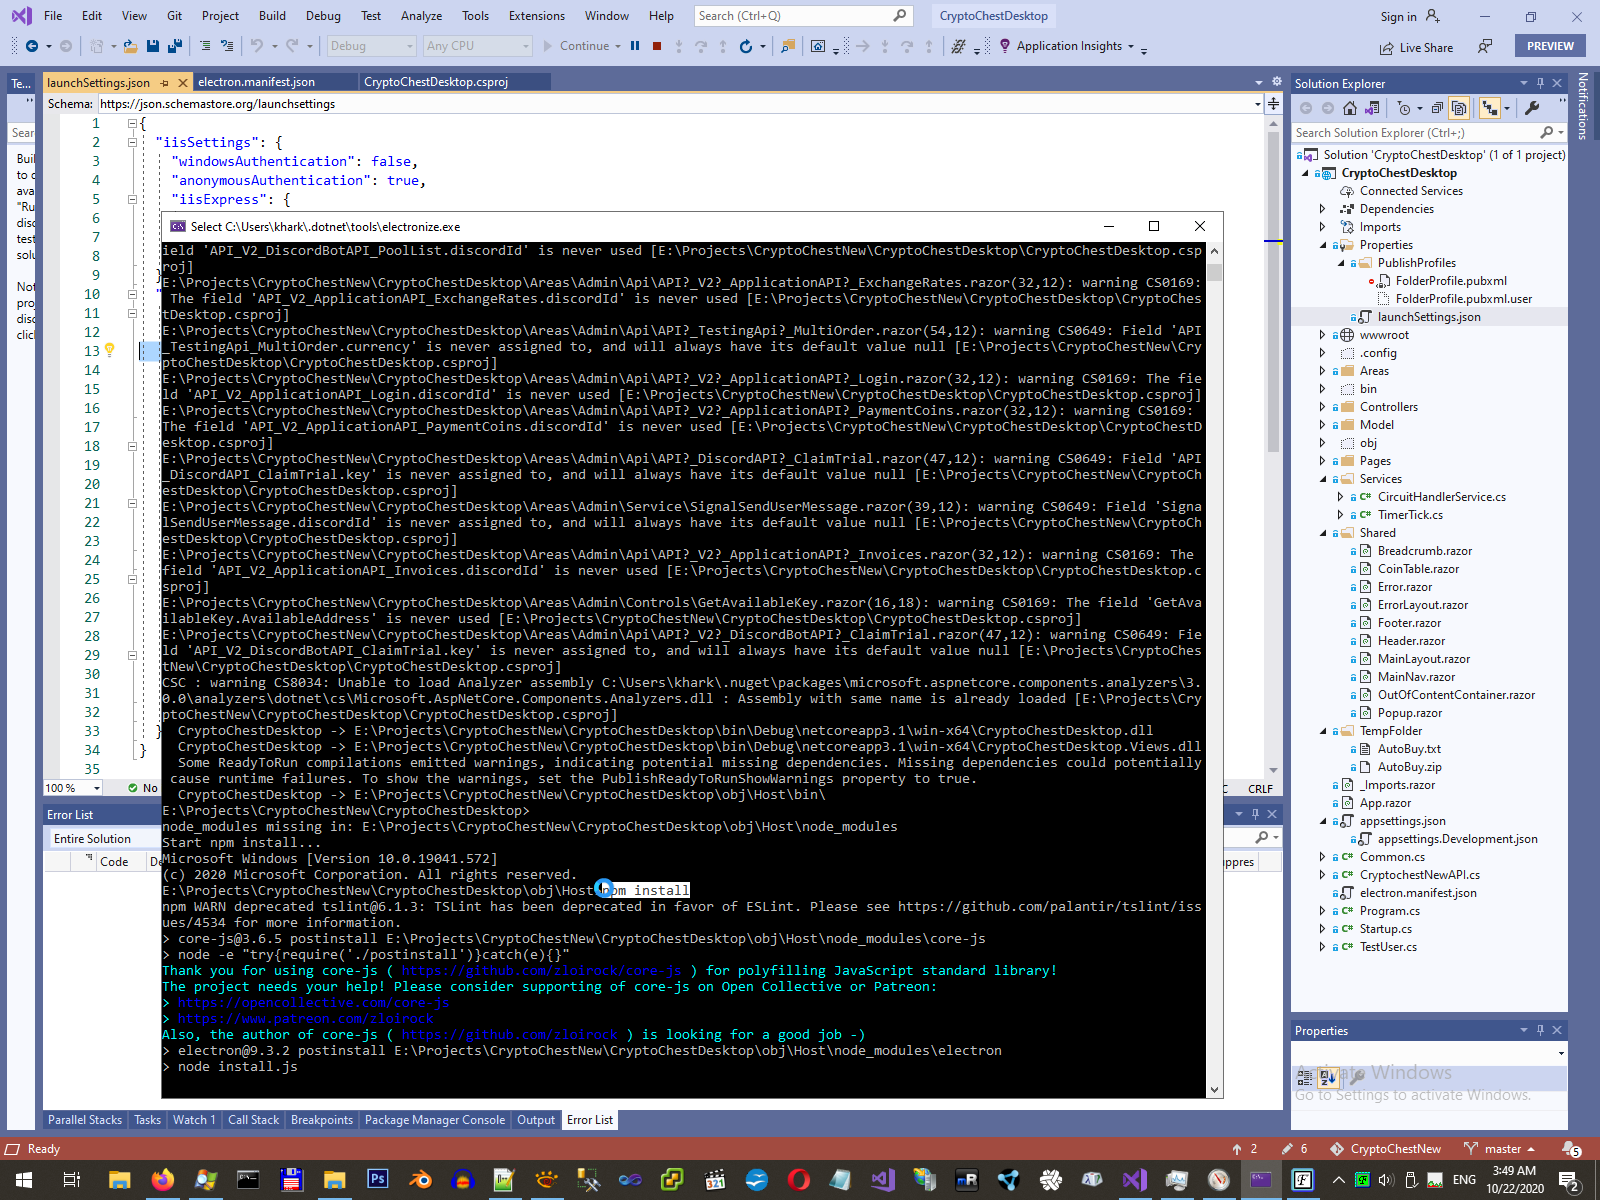Image resolution: width=1600 pixels, height=1200 pixels.
Task: Open Task View on the taskbar
Action: coord(72,1180)
